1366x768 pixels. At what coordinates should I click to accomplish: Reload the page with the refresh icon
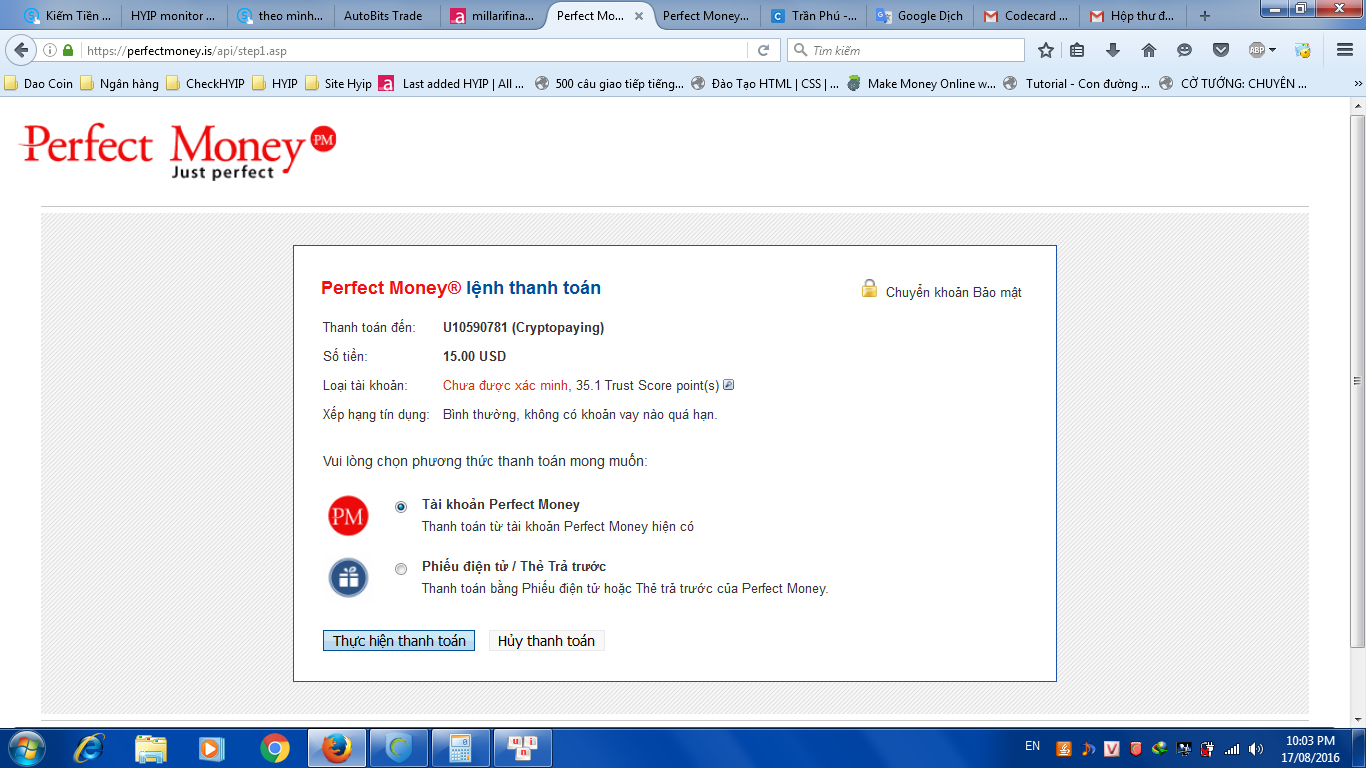(x=763, y=50)
